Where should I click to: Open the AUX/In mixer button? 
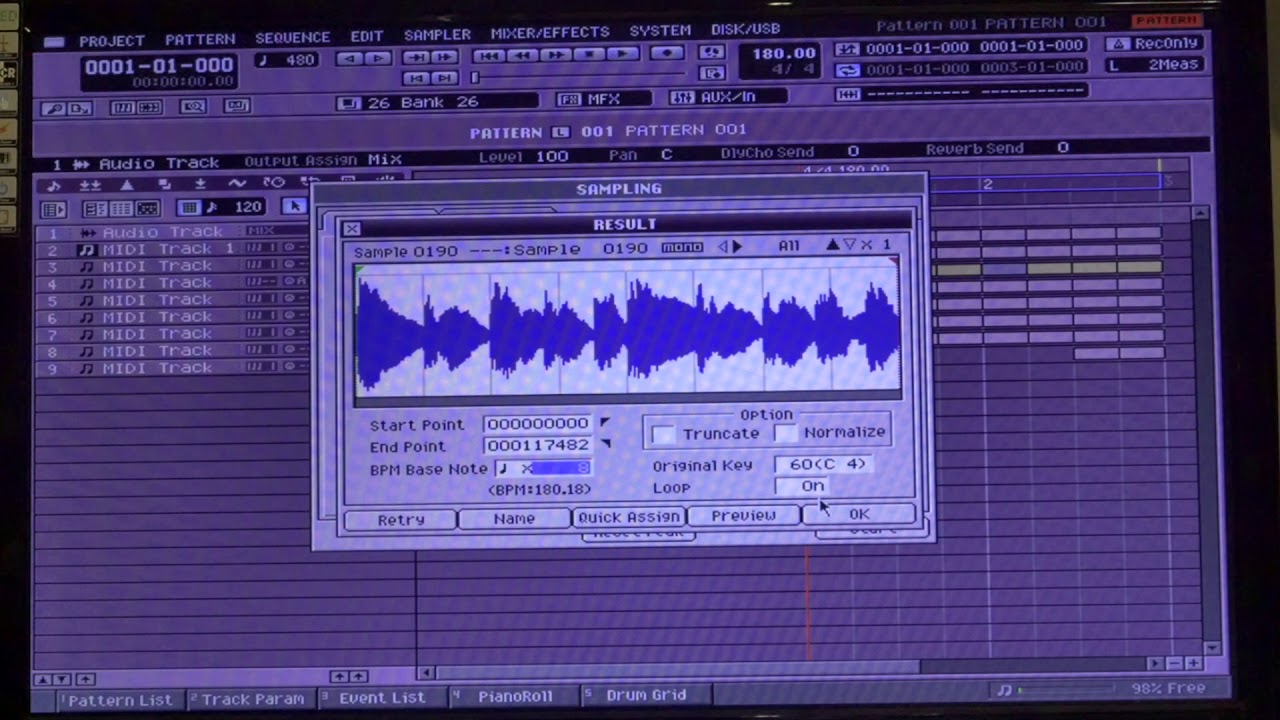tap(726, 97)
